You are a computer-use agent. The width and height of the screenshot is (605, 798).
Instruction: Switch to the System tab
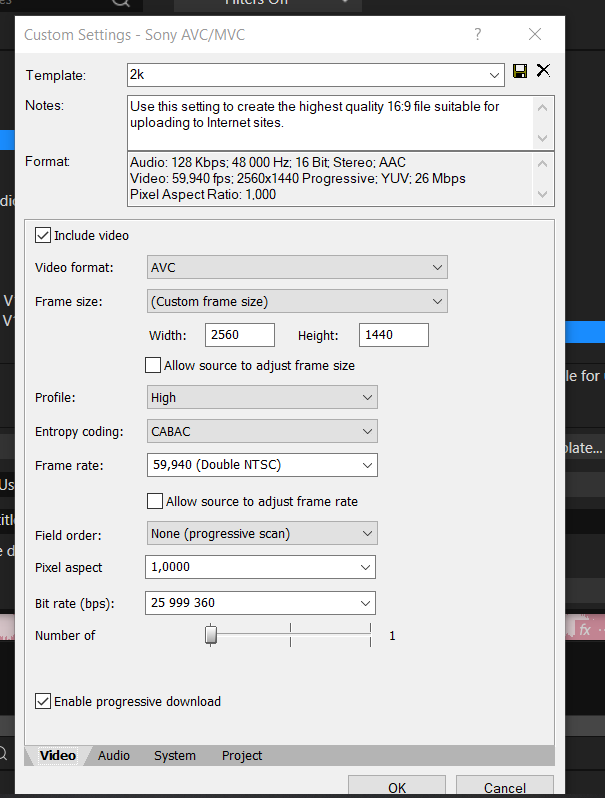pyautogui.click(x=175, y=756)
